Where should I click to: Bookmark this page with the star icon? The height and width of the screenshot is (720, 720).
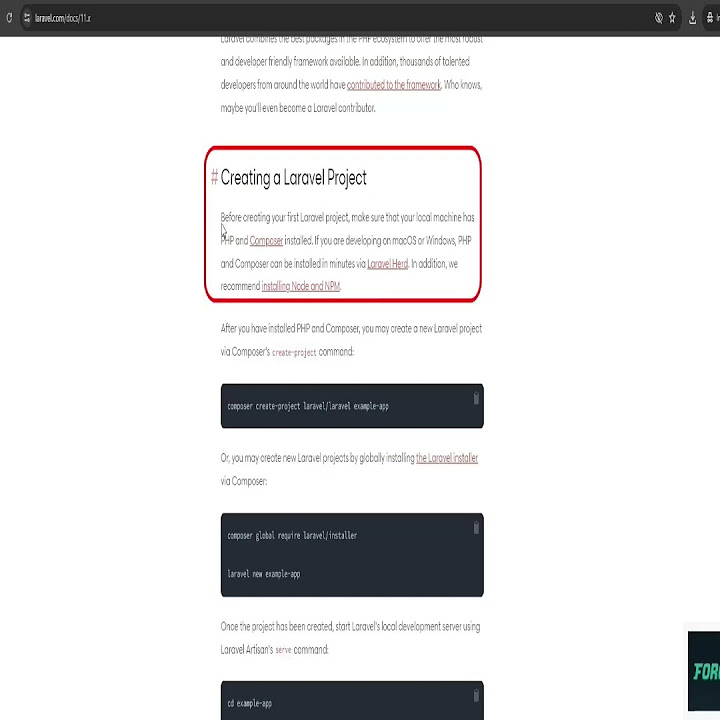672,18
